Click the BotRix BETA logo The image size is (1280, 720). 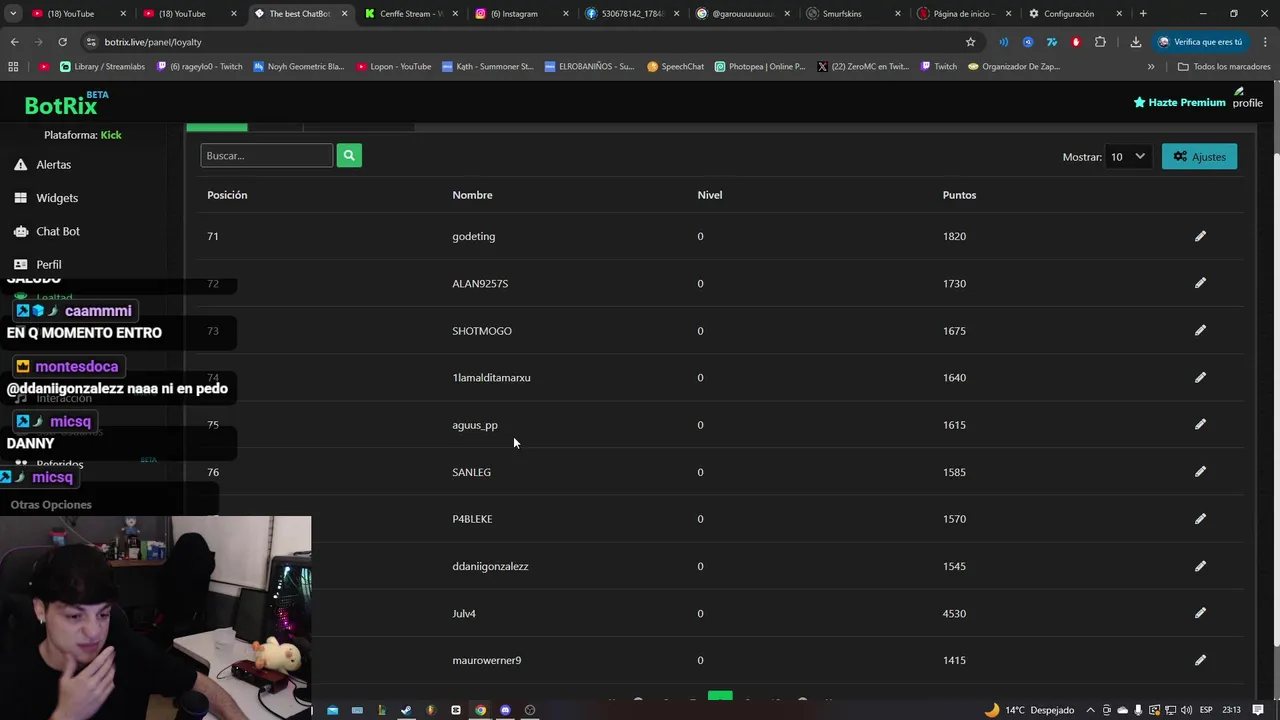(x=66, y=103)
